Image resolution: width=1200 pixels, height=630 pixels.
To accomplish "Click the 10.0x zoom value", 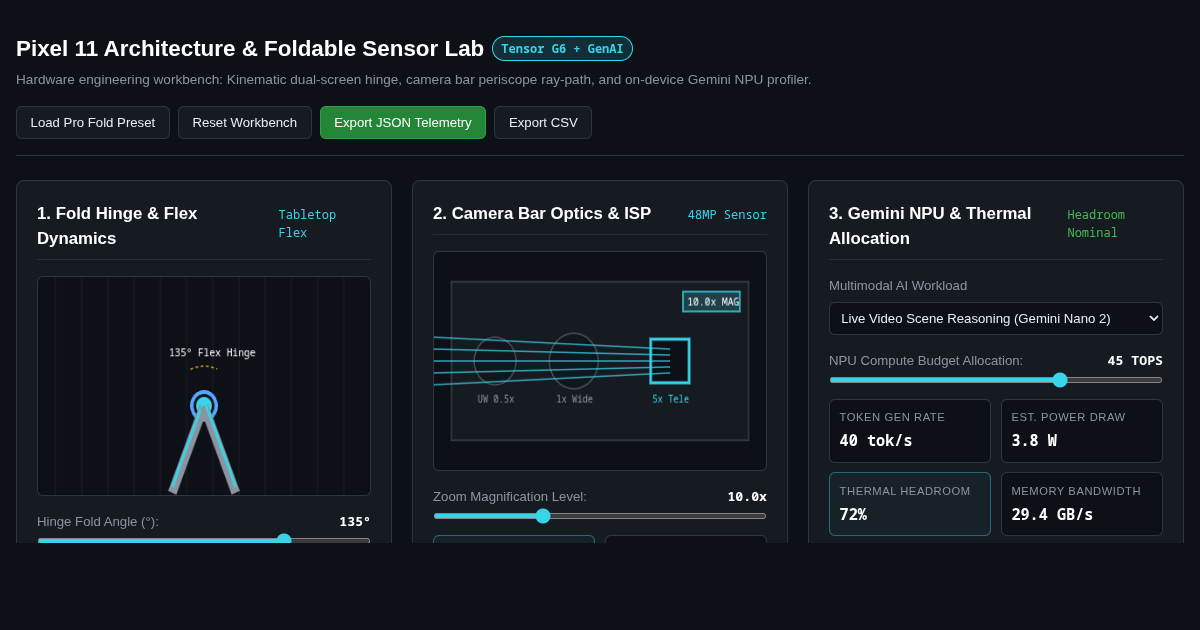I will pyautogui.click(x=747, y=496).
